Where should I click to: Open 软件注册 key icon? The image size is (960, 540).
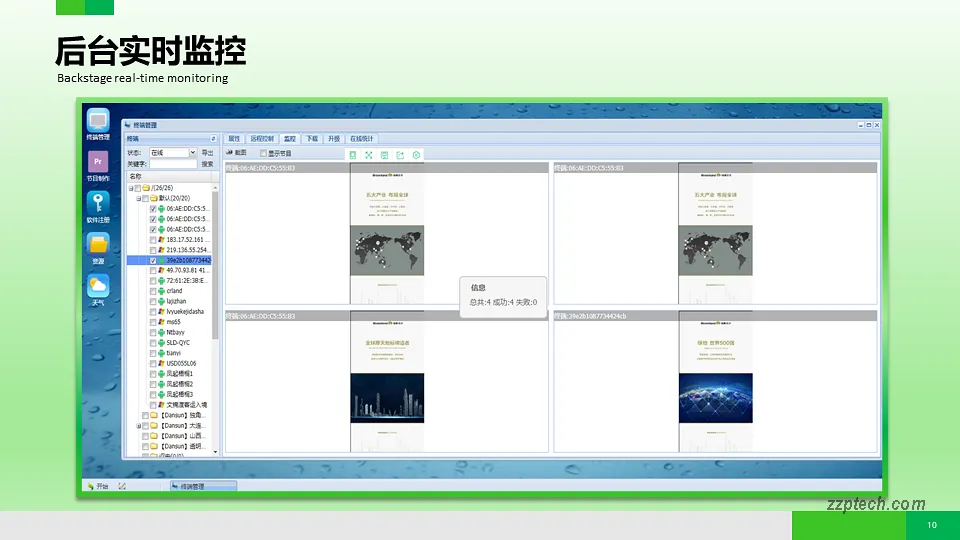click(98, 204)
